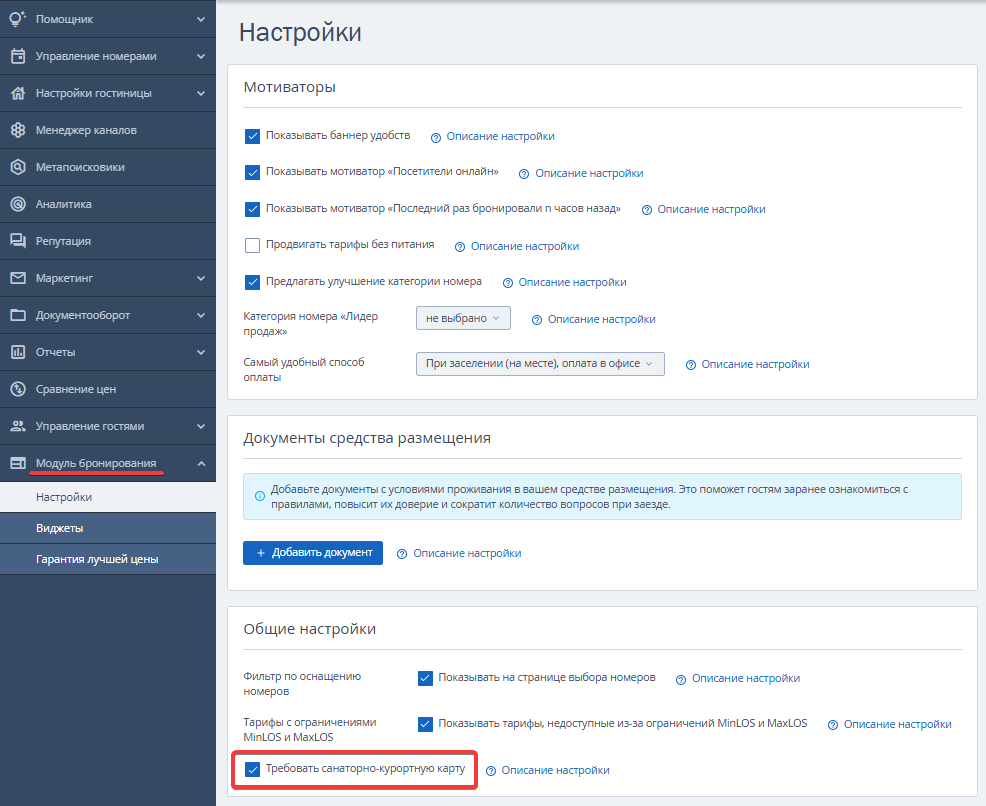Click help icon beside payment method dropdown
The height and width of the screenshot is (806, 986).
tap(690, 365)
